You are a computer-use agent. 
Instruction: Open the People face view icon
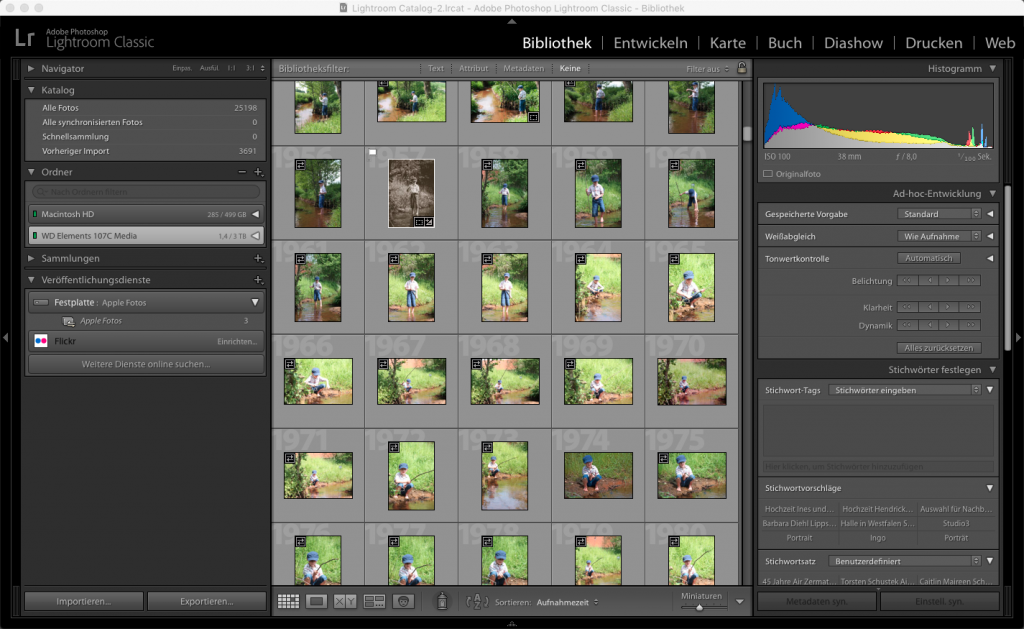[404, 601]
